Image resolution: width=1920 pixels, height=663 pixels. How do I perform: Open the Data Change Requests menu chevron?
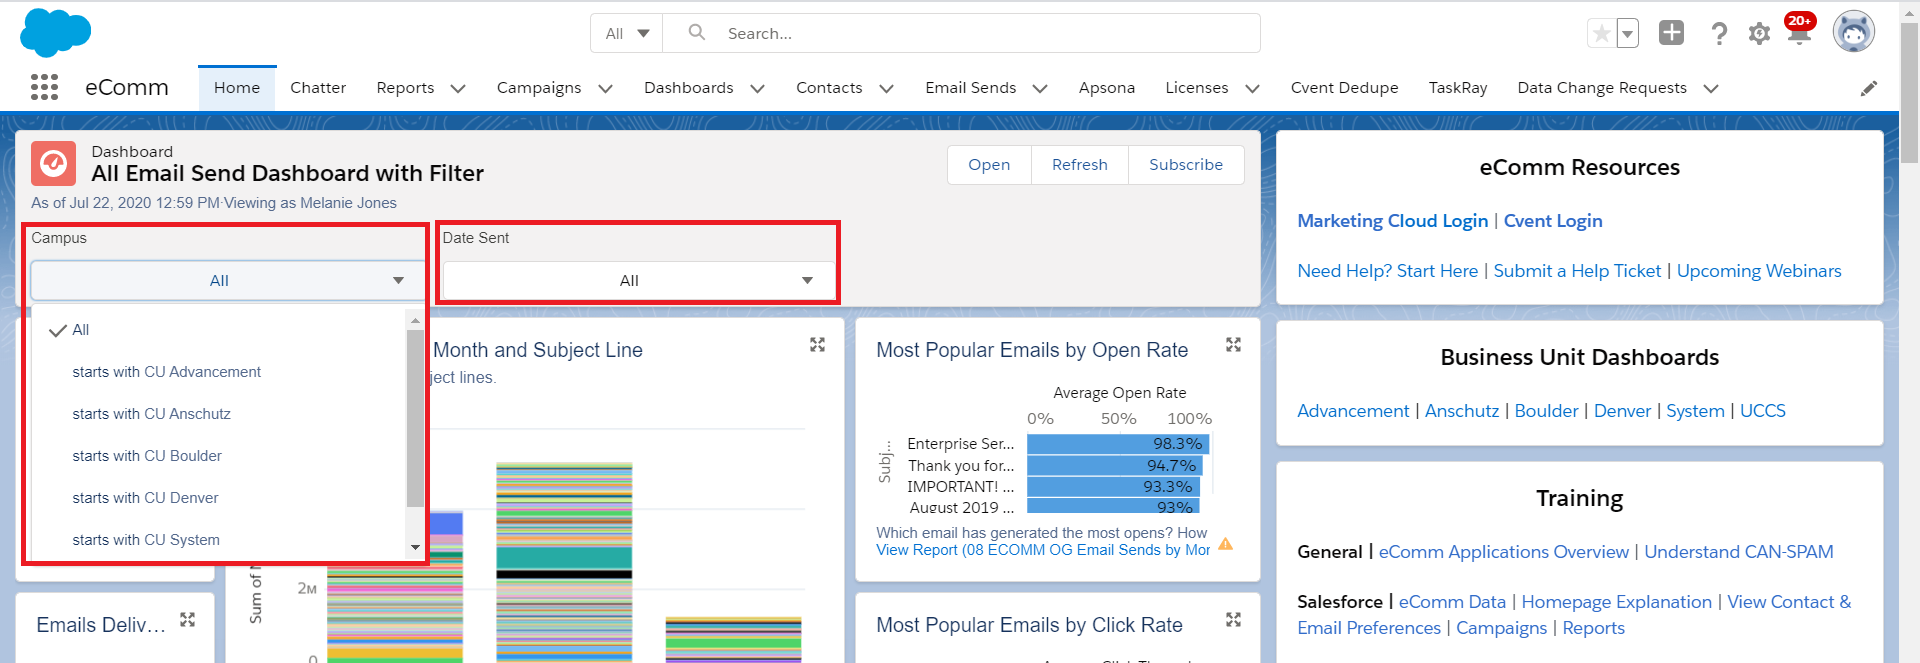click(x=1711, y=89)
